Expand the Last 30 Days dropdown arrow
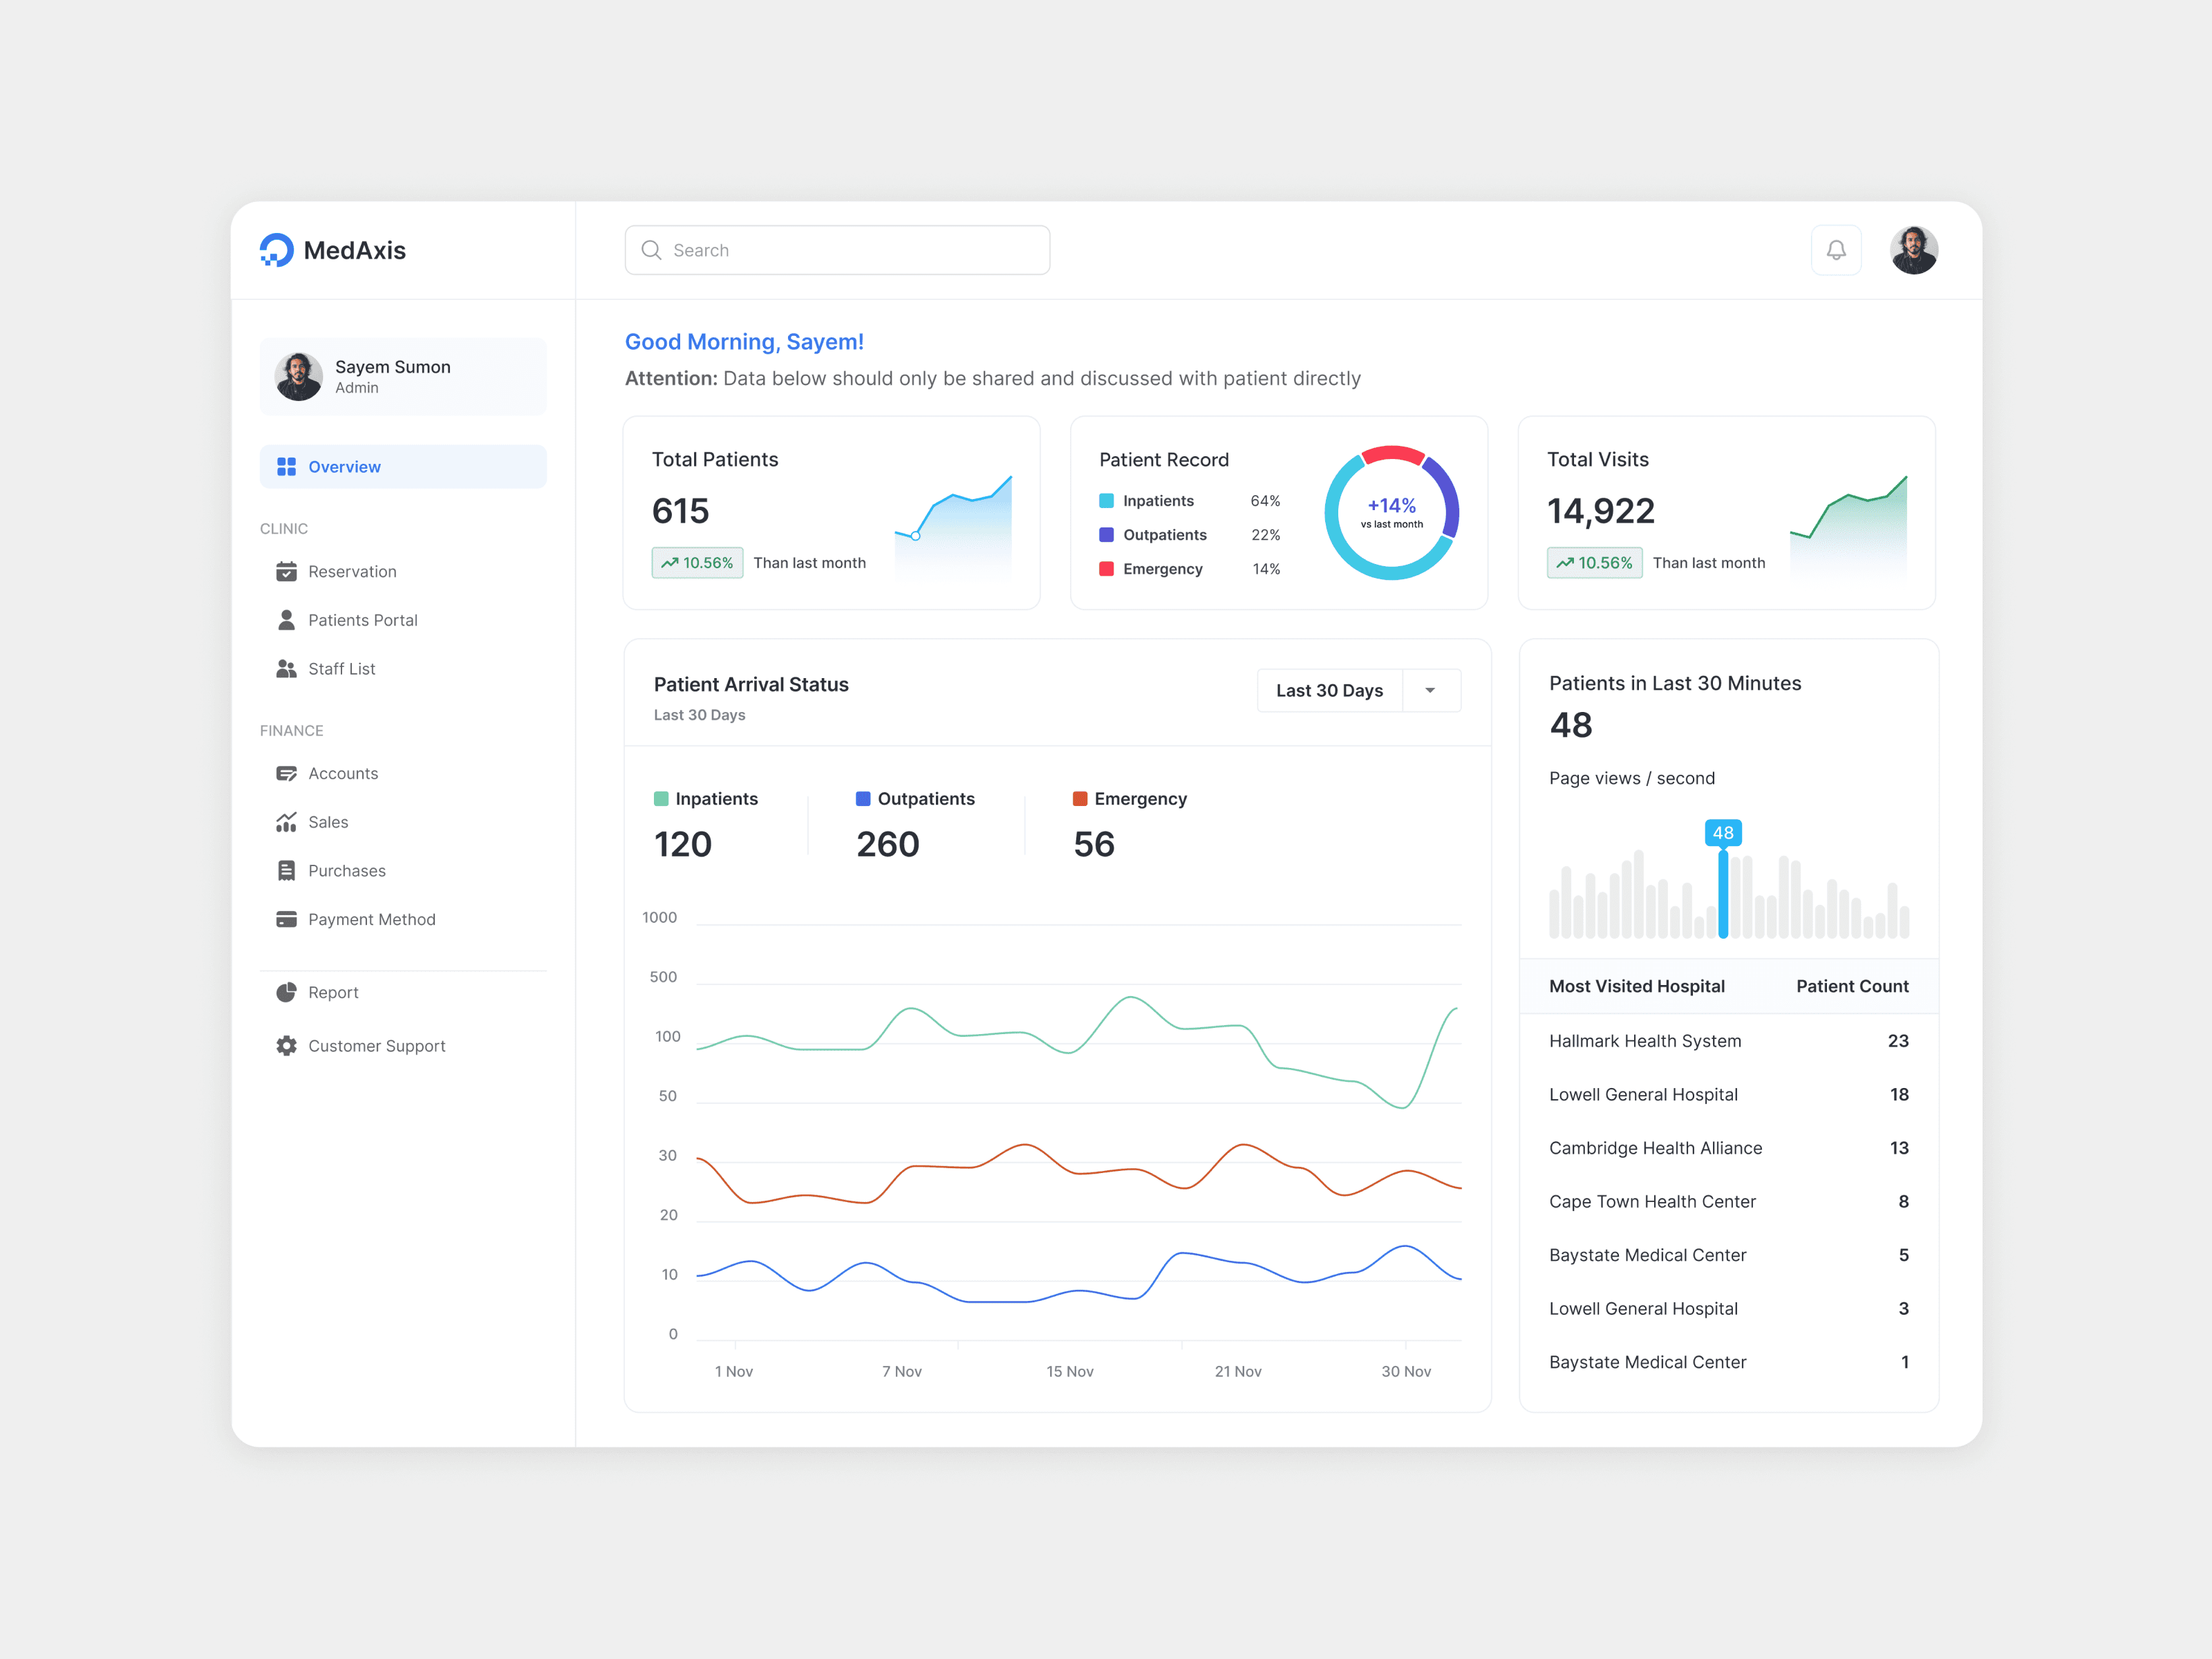2212x1659 pixels. [x=1430, y=690]
